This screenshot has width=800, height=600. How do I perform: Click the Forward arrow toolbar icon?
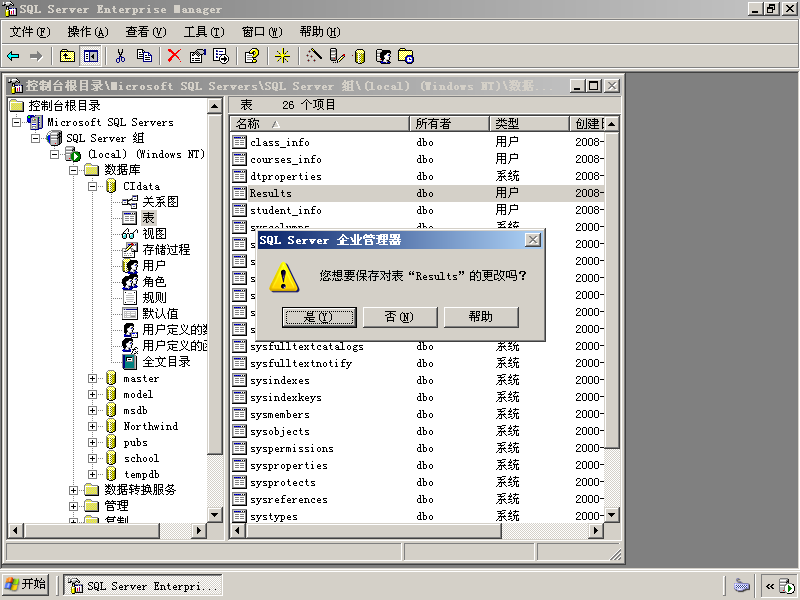point(36,56)
